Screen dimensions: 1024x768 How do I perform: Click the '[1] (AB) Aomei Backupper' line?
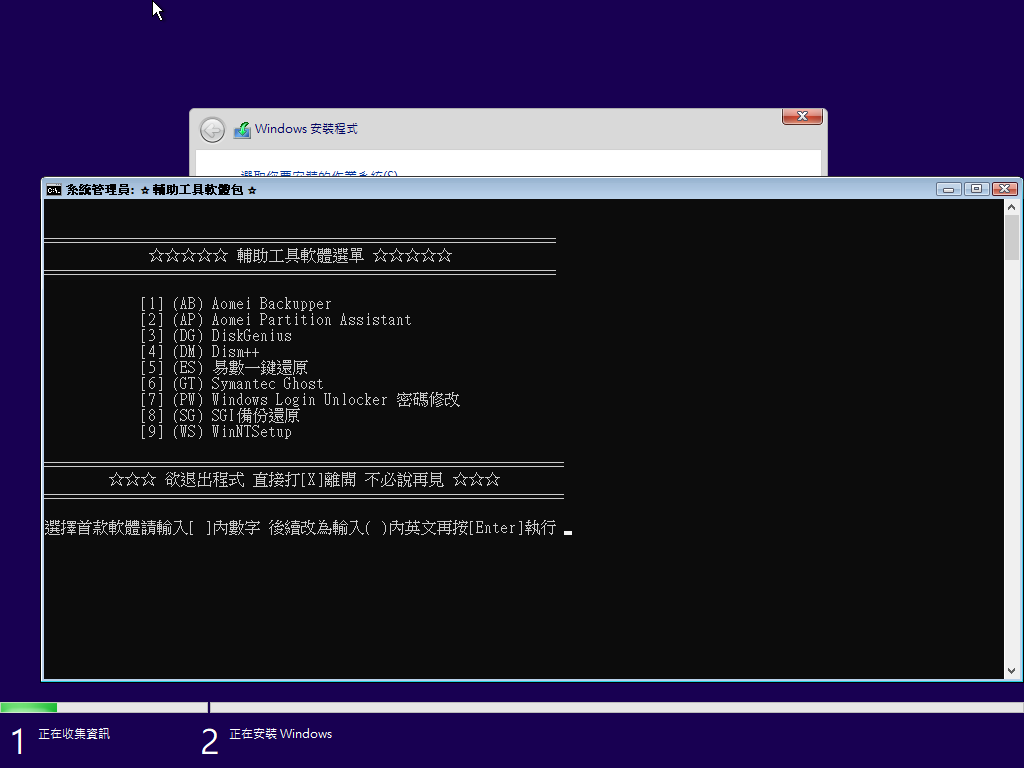pos(236,304)
